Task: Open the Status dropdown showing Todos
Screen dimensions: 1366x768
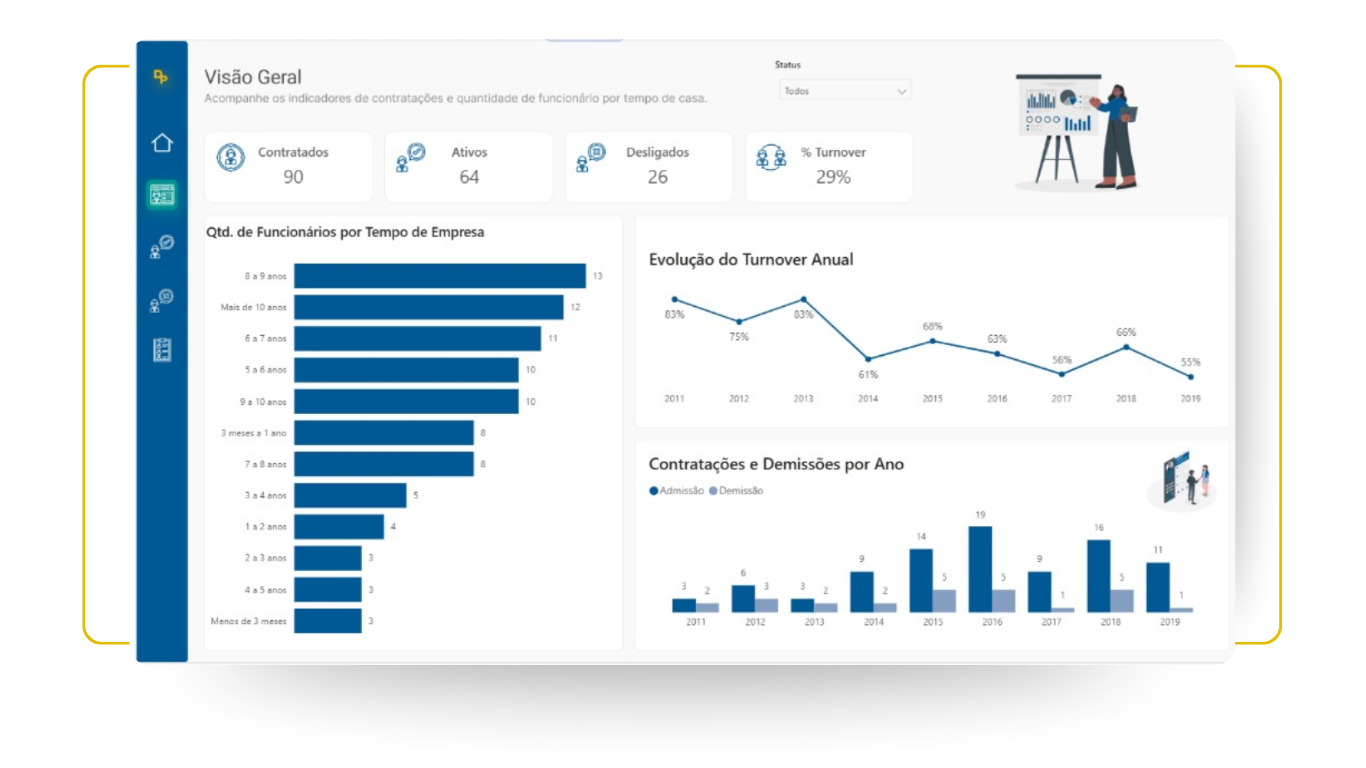Action: click(845, 91)
